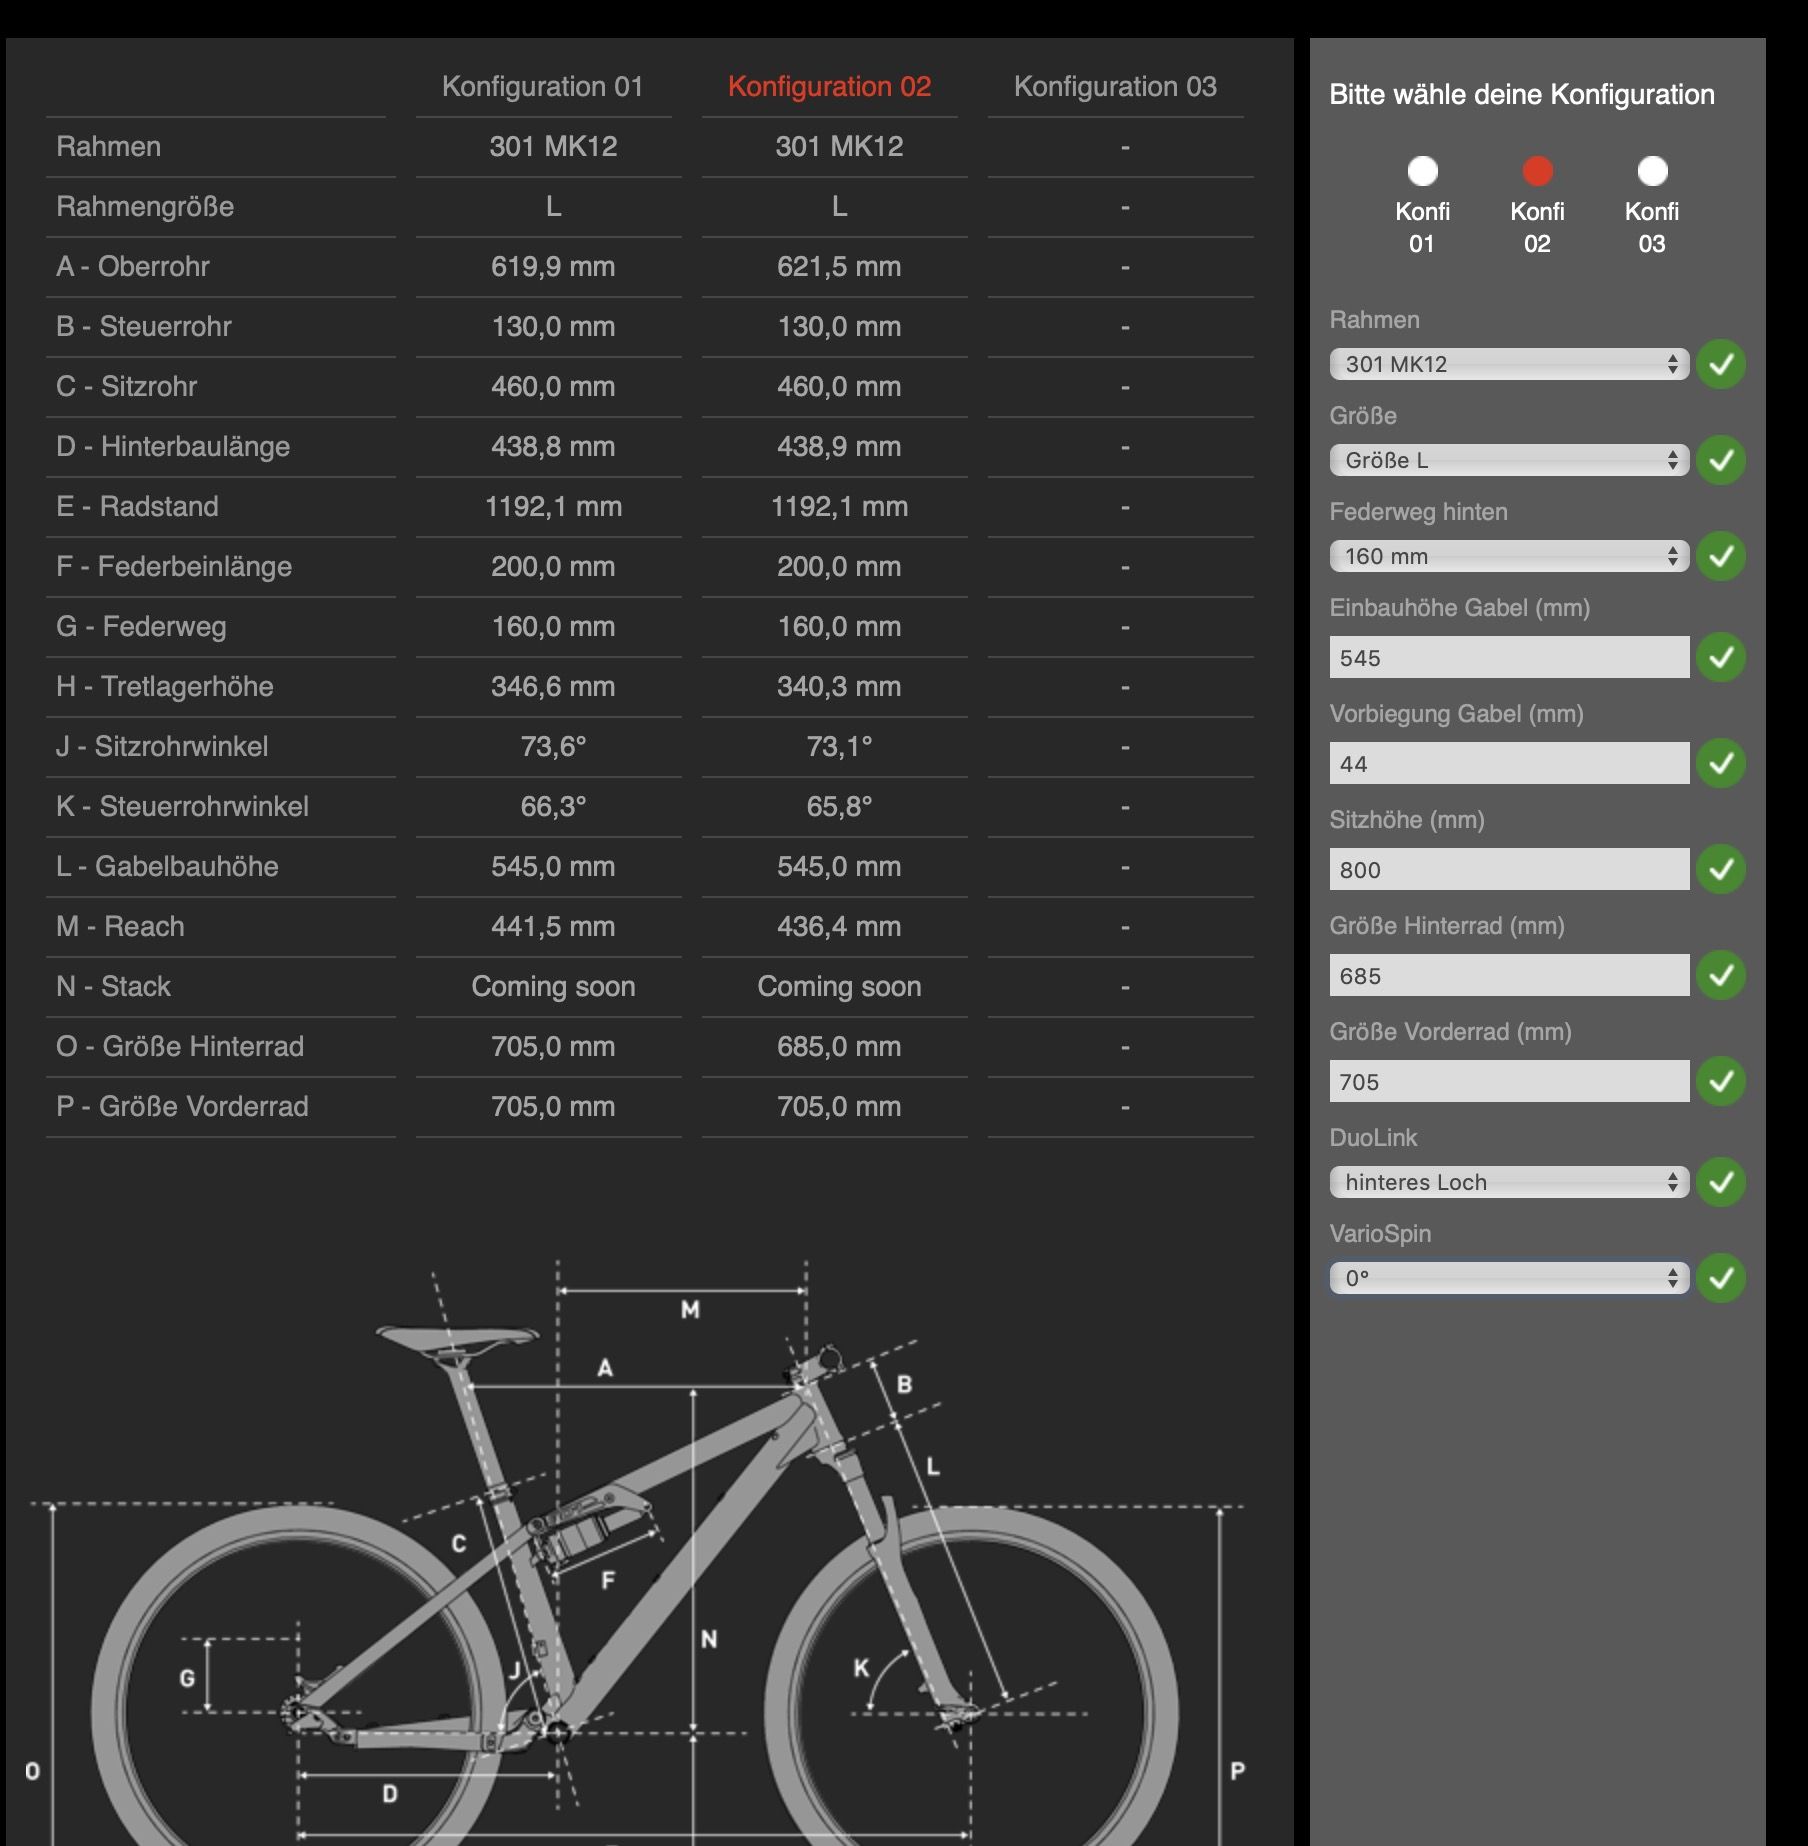This screenshot has width=1808, height=1846.
Task: Click the 'Rahmengröße' row label
Action: click(x=145, y=207)
